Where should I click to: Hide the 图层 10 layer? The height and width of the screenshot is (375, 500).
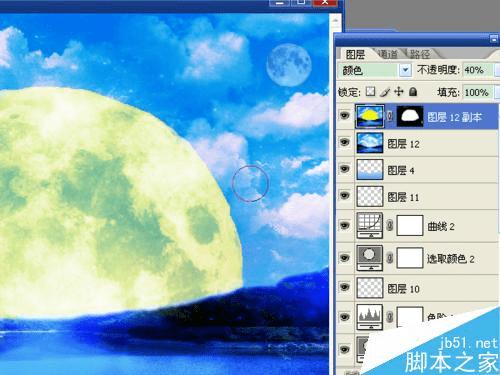[345, 287]
